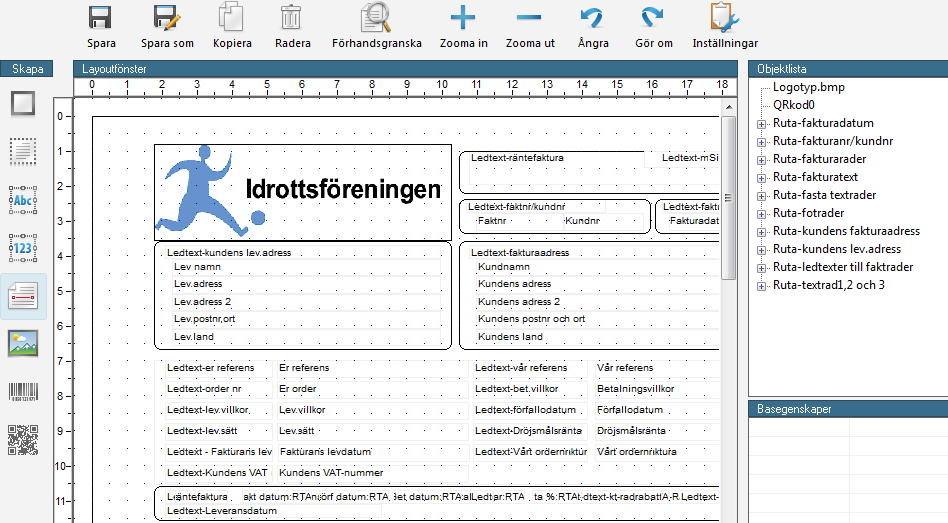The height and width of the screenshot is (523, 948).
Task: Select the barcode tool in Skapa panel
Action: click(23, 392)
